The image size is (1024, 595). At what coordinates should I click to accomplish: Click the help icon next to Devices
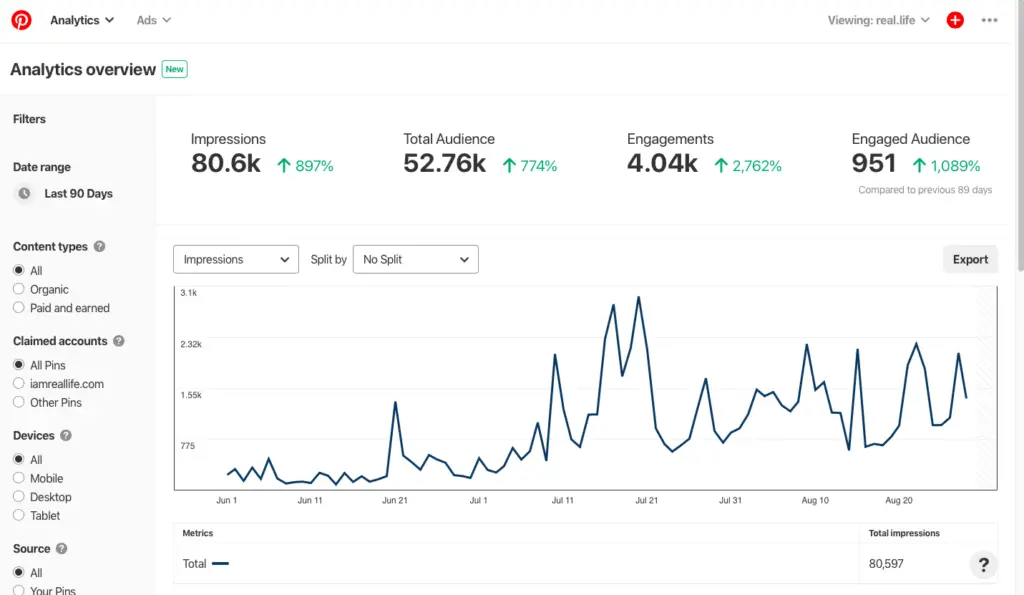[66, 436]
